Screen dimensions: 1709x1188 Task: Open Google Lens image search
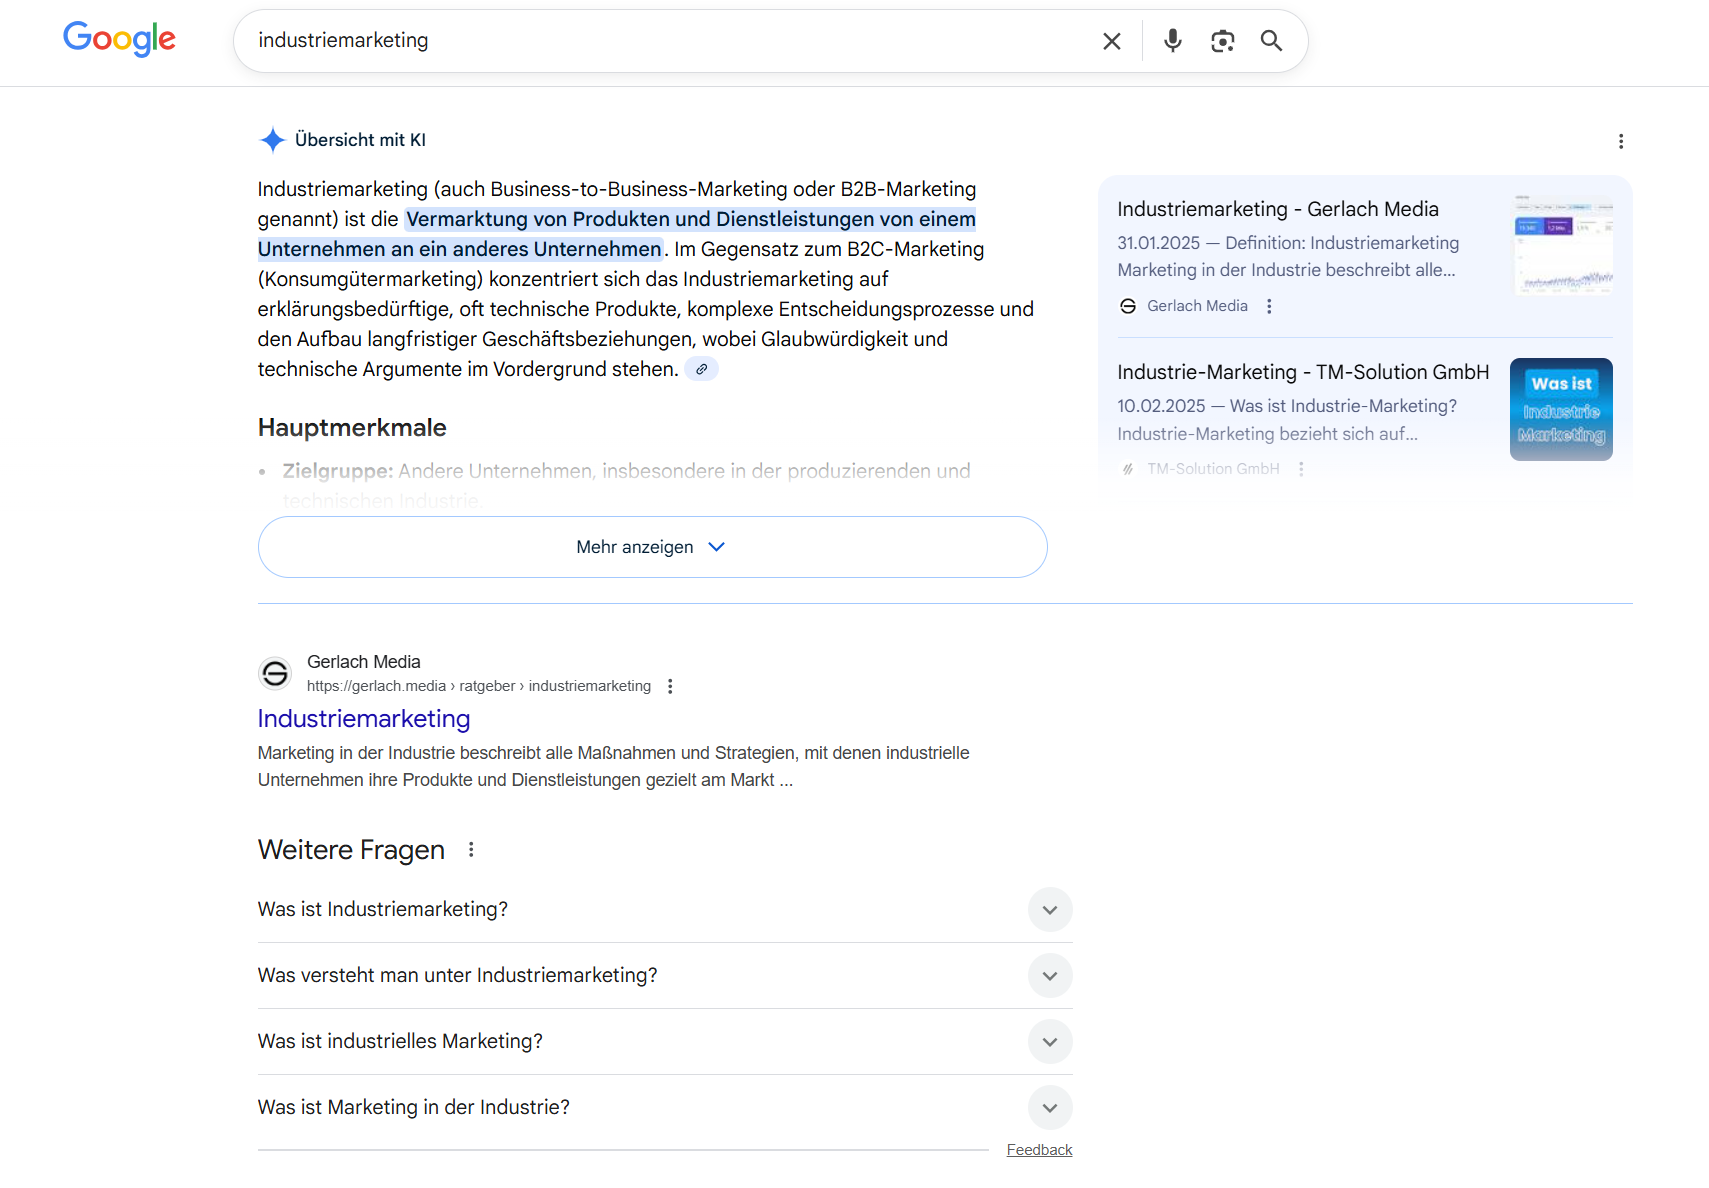coord(1222,41)
